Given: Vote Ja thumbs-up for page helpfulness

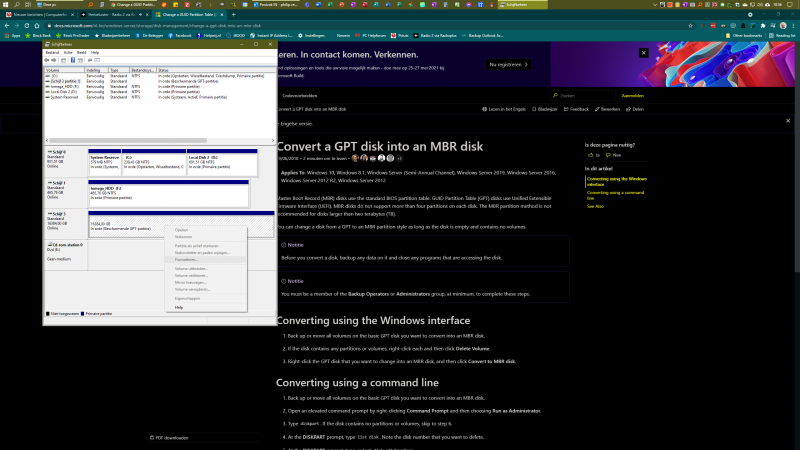Looking at the screenshot, I should (x=593, y=155).
